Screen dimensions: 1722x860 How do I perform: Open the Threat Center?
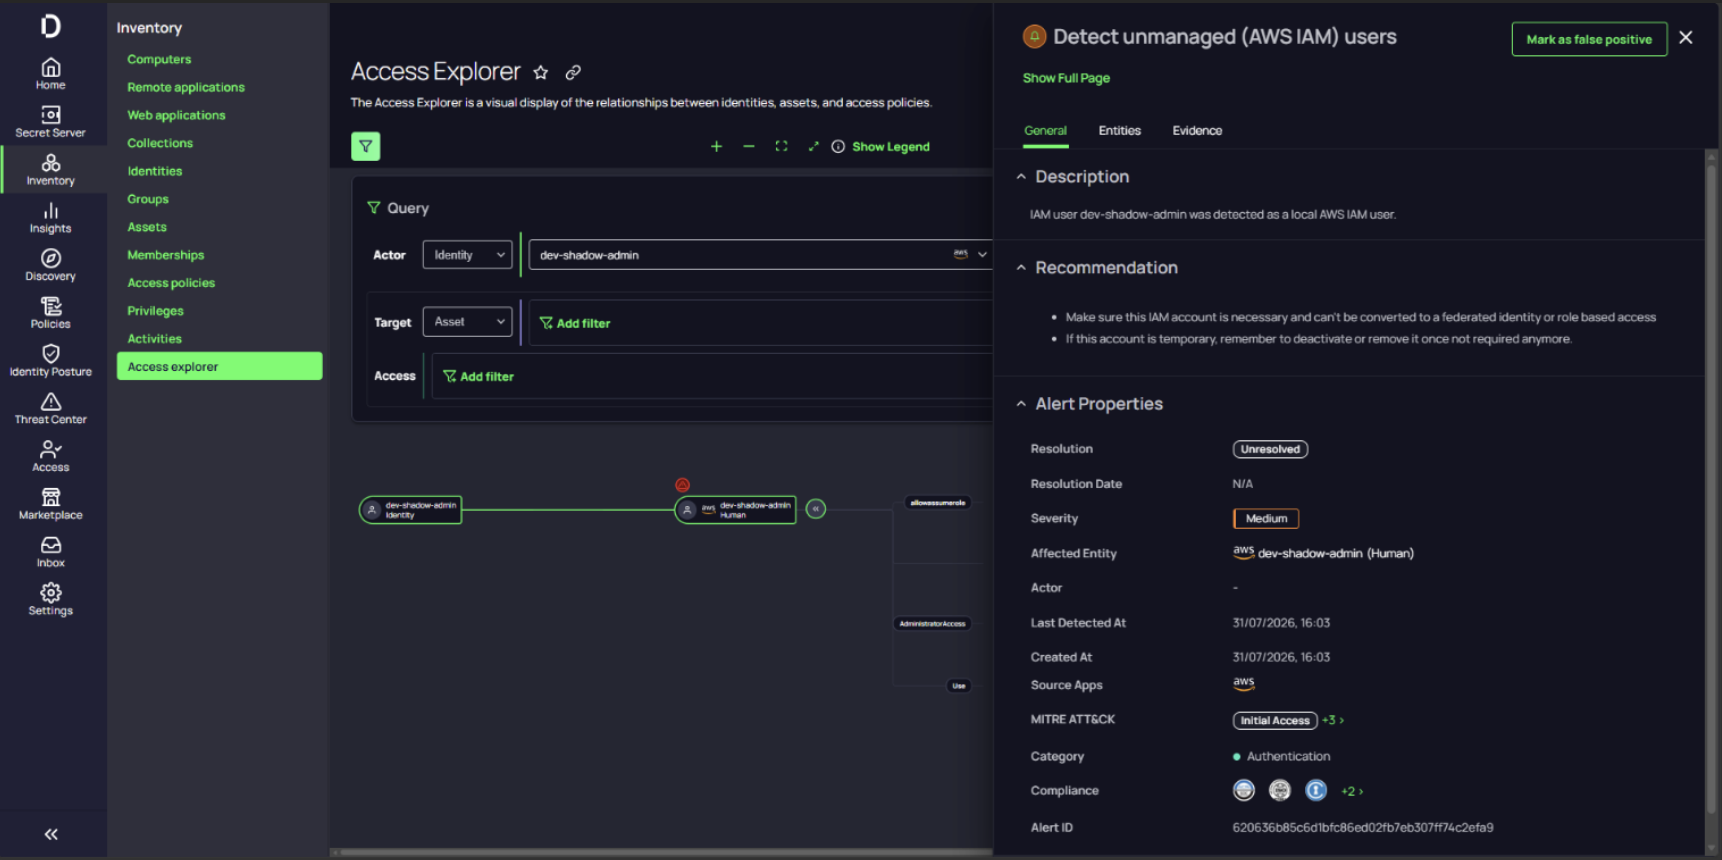coord(51,409)
